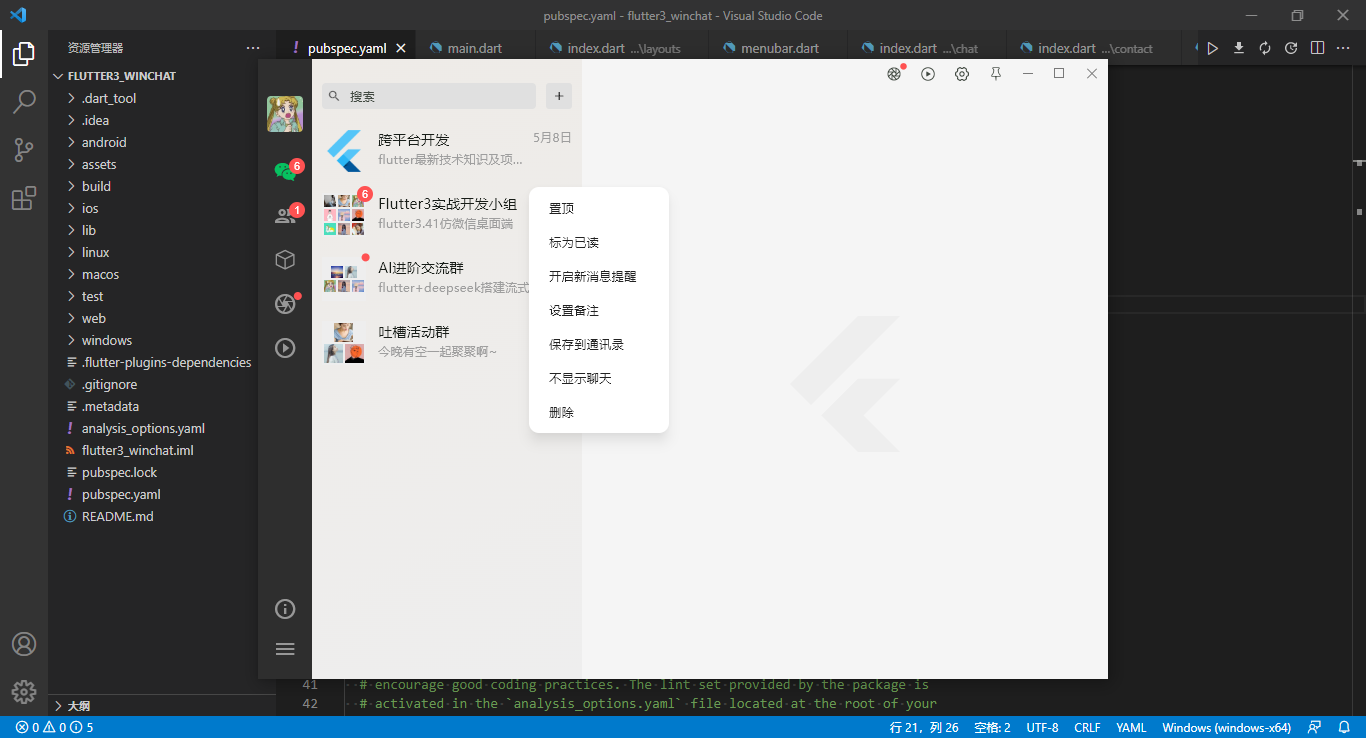Switch to the main.dart tab
1366x738 pixels.
coord(476,48)
